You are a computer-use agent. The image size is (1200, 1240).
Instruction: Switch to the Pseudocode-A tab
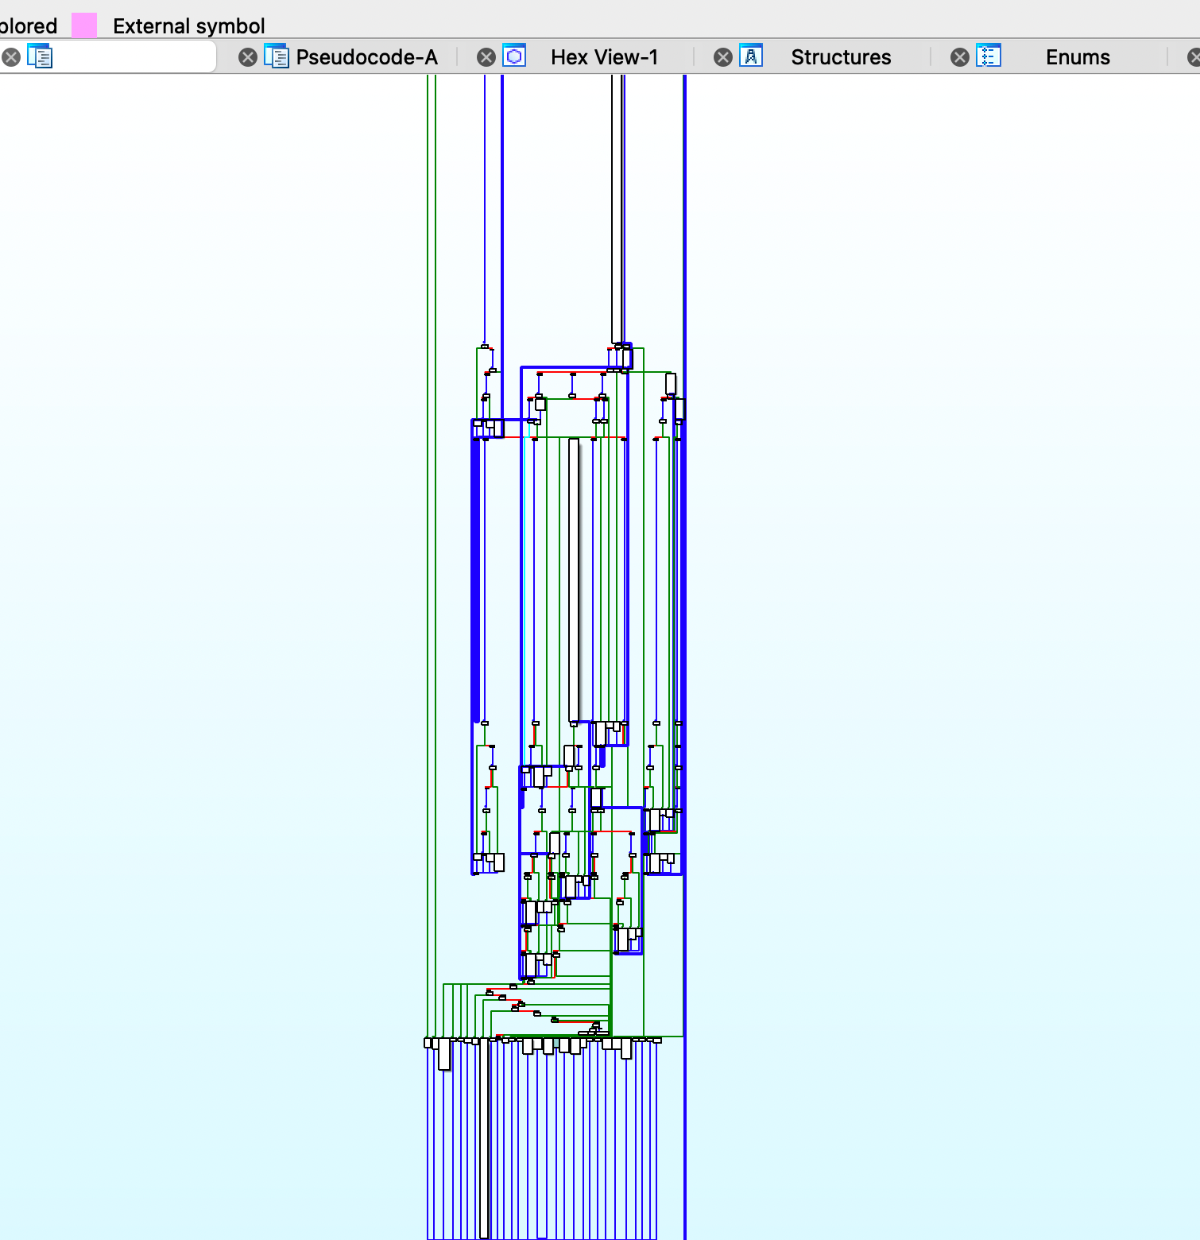coord(367,57)
